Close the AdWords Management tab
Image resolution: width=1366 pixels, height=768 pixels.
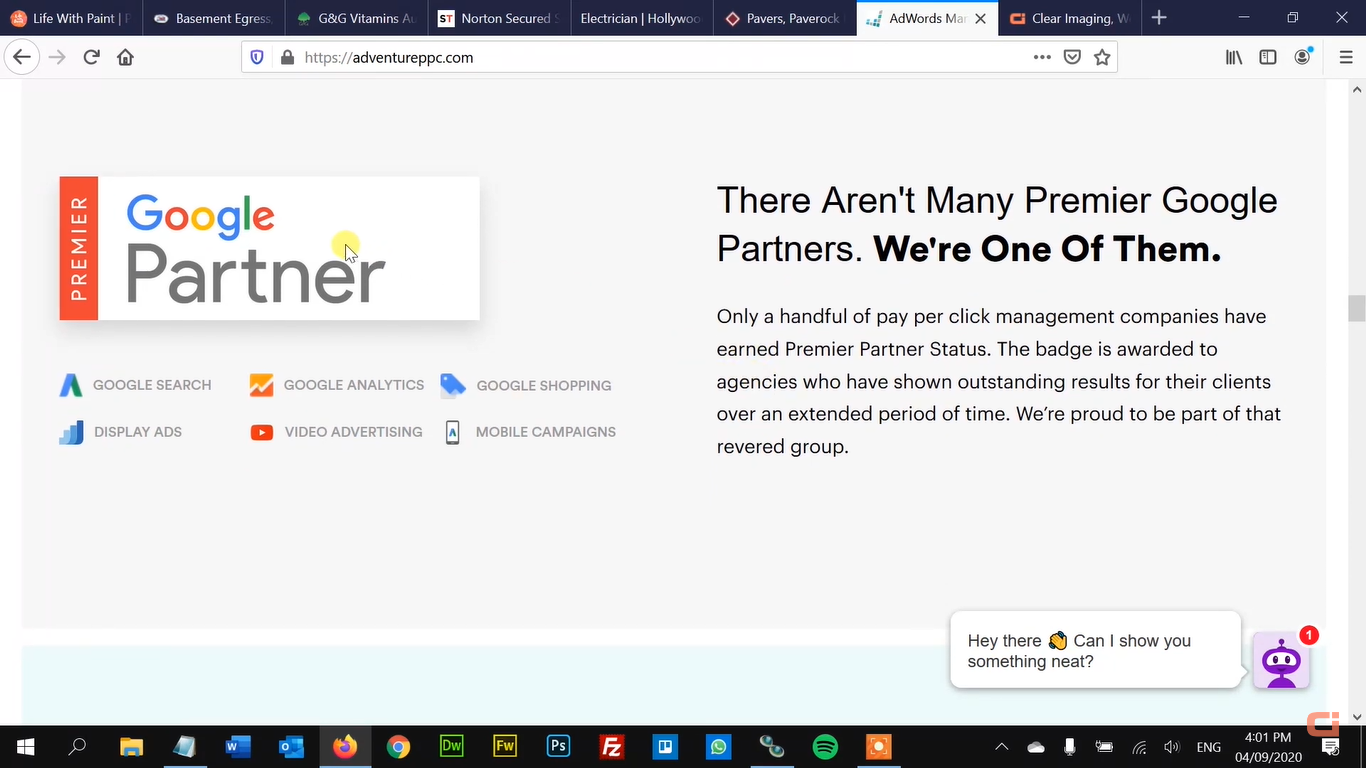pos(980,18)
